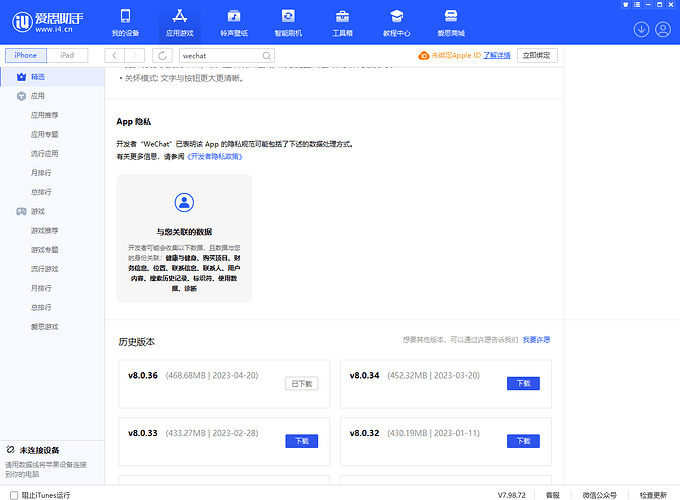Select the iPhone tab
This screenshot has height=500, width=680.
click(25, 55)
